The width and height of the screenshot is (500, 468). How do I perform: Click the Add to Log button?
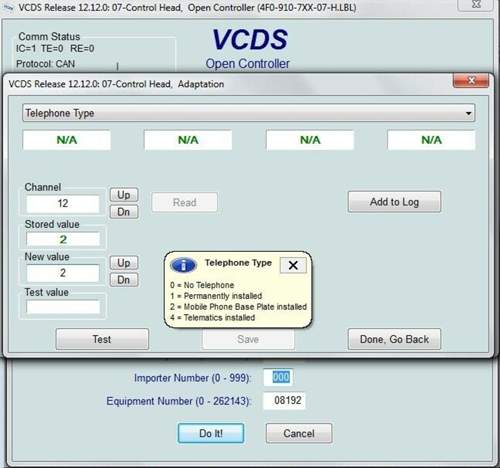394,202
